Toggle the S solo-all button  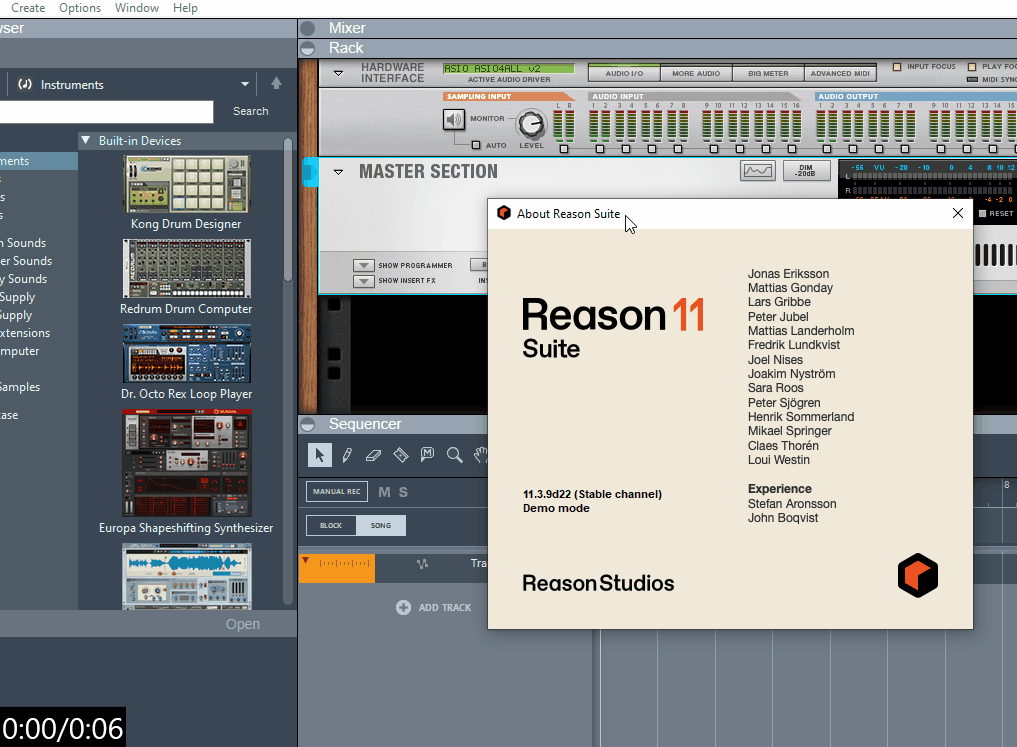[x=403, y=492]
